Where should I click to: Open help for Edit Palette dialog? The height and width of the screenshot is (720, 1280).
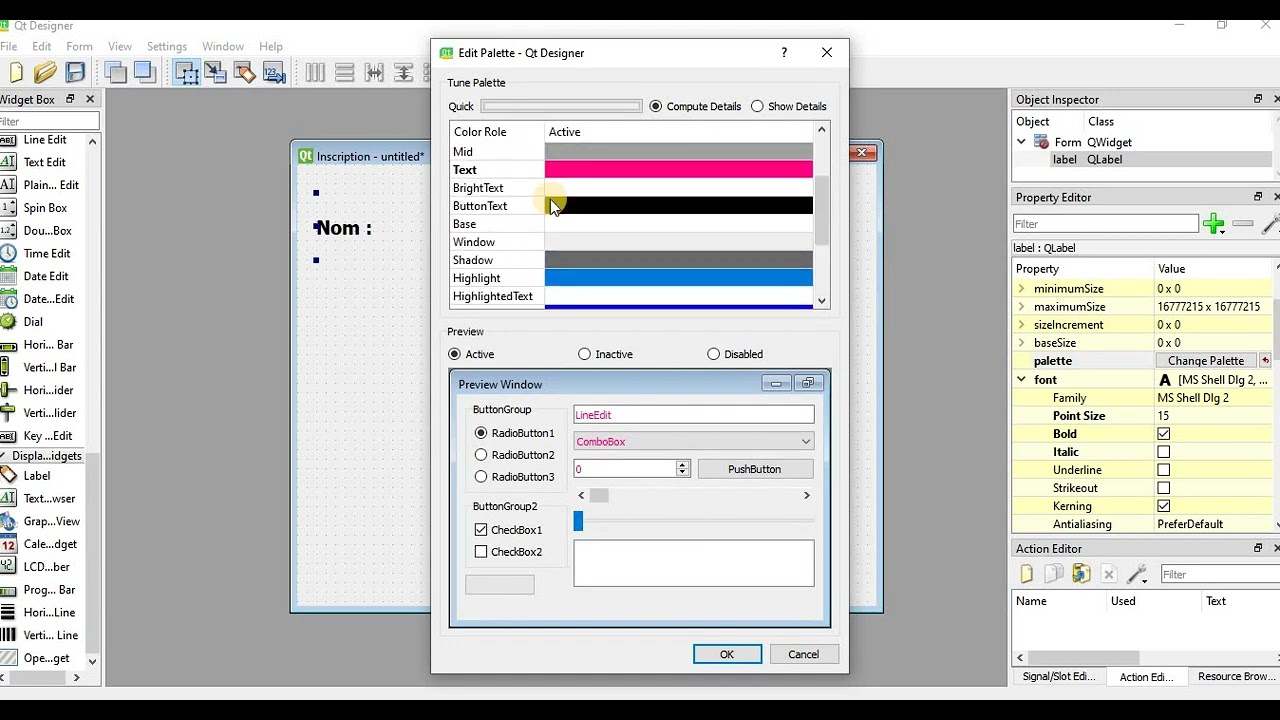[x=784, y=53]
